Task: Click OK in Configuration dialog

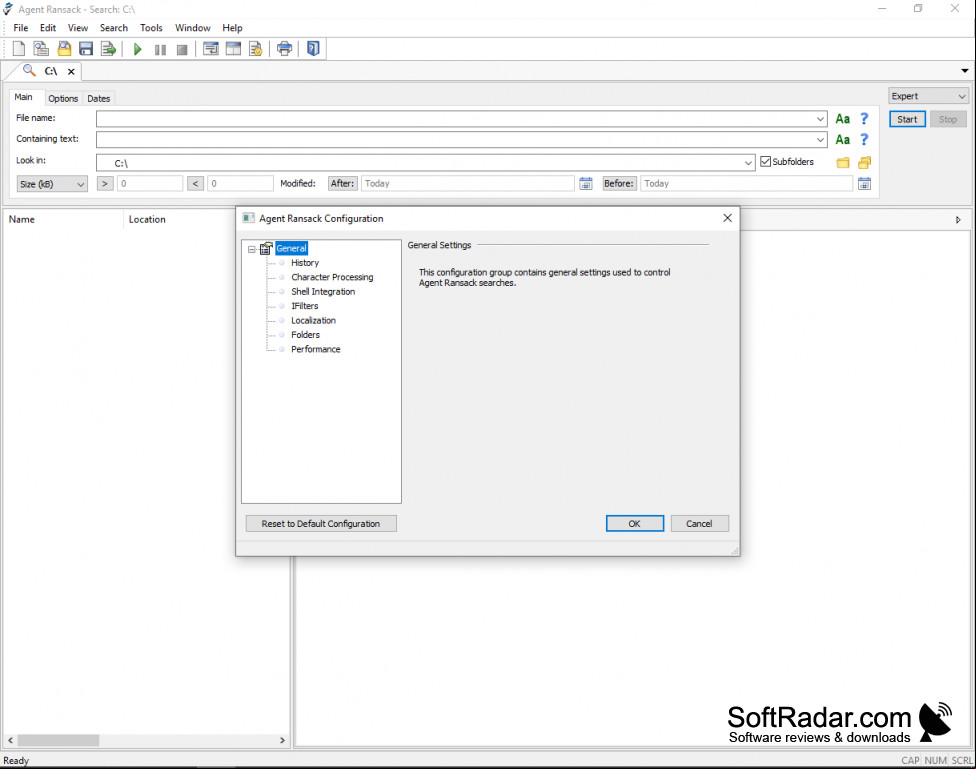Action: coord(634,524)
